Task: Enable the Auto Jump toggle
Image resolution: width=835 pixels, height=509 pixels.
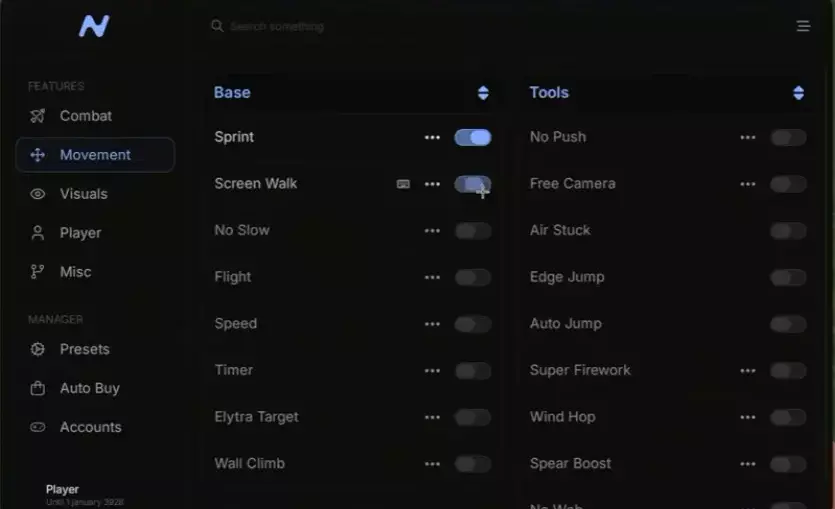Action: (x=788, y=324)
